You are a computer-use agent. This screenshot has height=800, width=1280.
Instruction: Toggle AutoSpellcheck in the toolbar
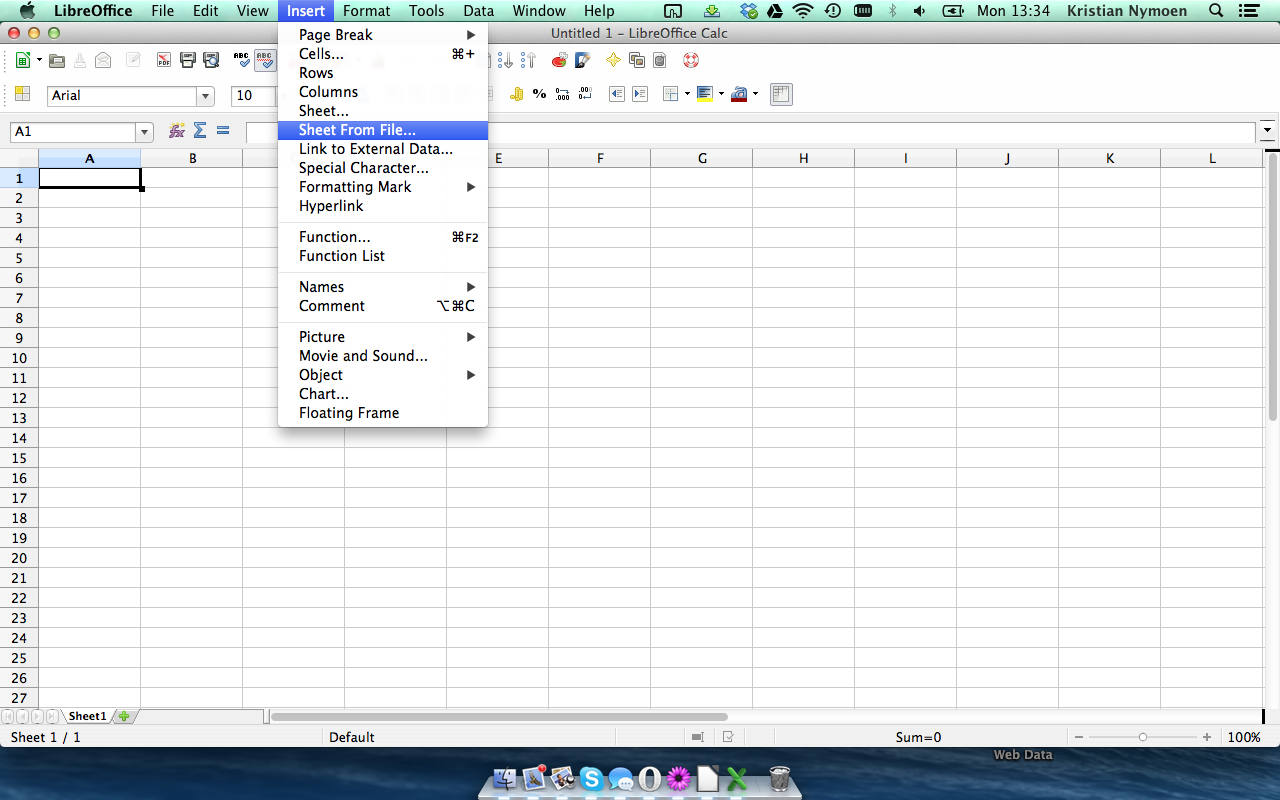(265, 60)
